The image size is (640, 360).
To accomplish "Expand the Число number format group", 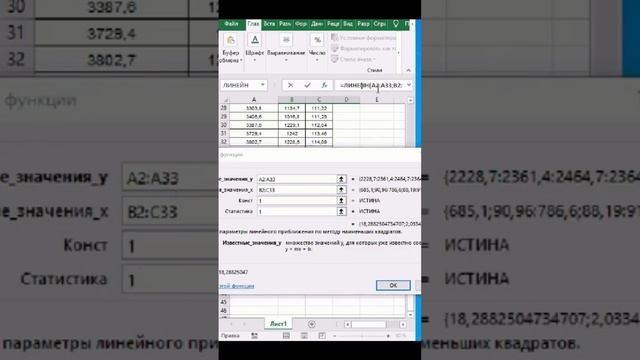I will tap(317, 49).
